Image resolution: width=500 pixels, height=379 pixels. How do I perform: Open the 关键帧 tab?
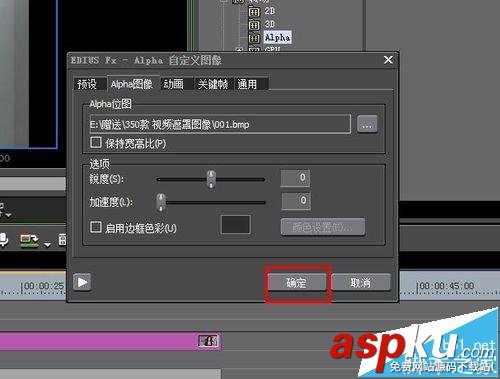click(213, 84)
